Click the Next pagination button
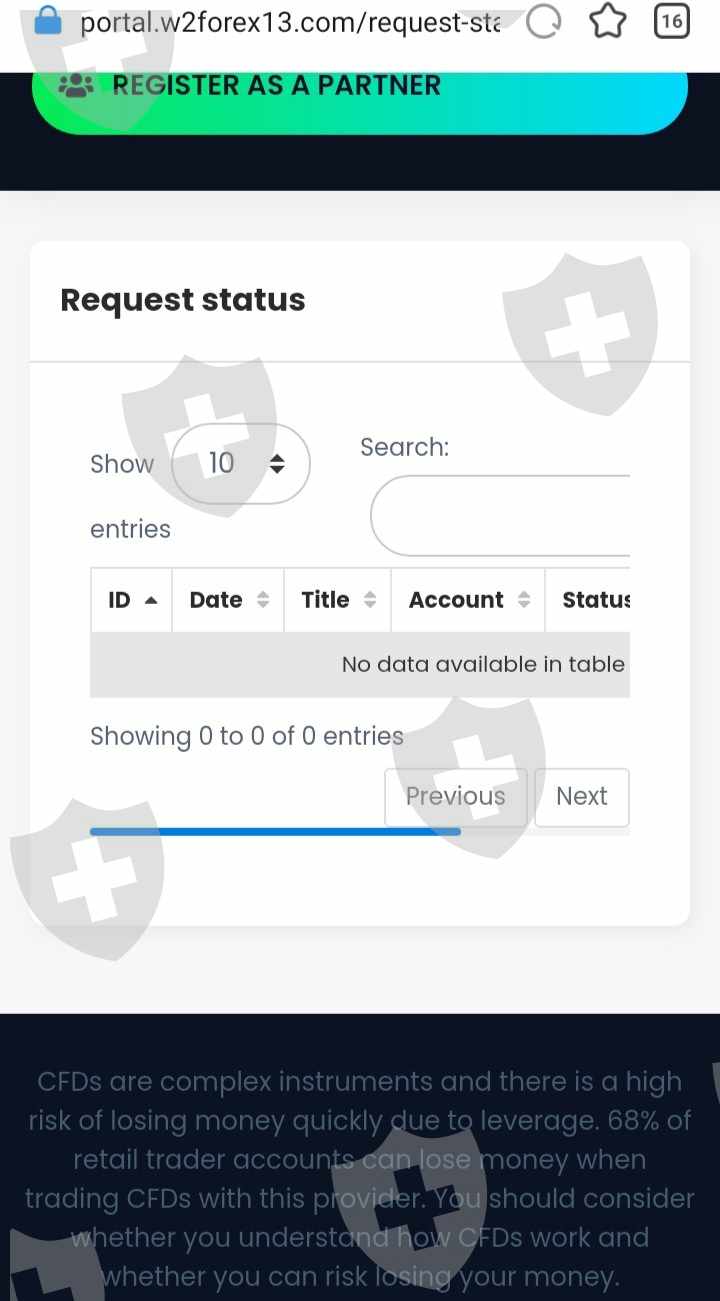 (581, 797)
